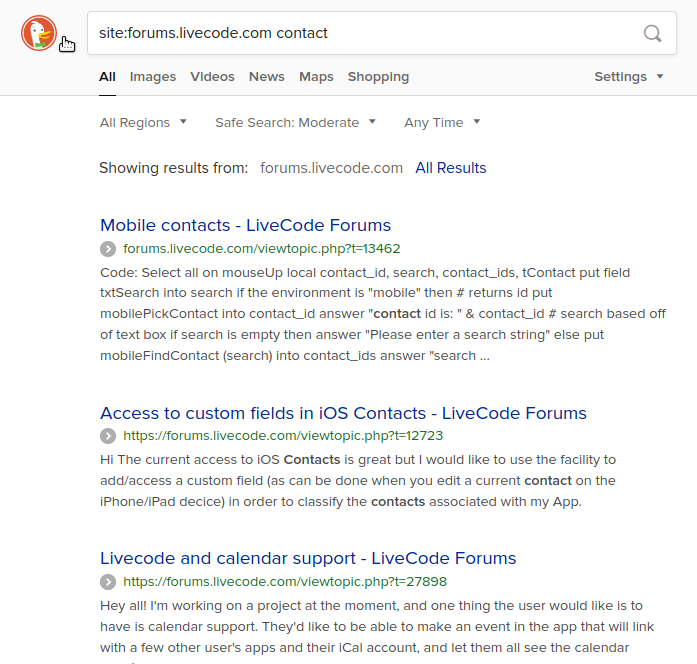Open Mobile contacts - LiveCode Forums result

(x=245, y=225)
